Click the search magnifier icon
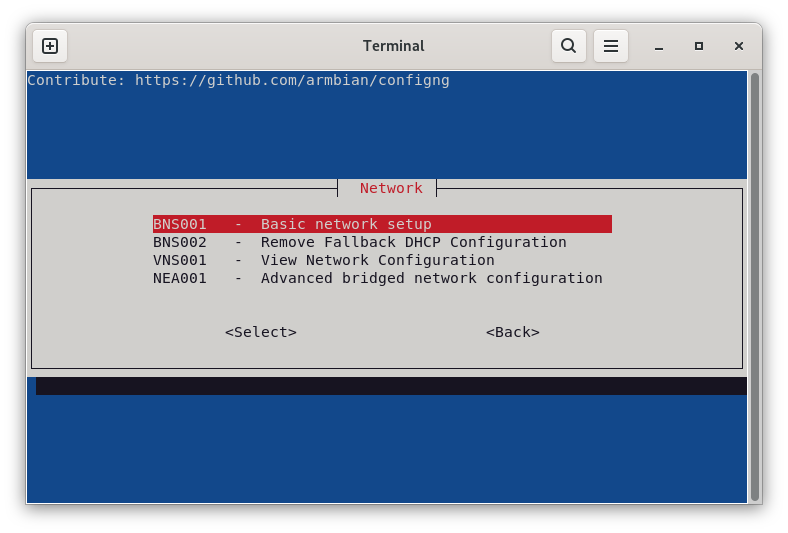 coord(568,46)
